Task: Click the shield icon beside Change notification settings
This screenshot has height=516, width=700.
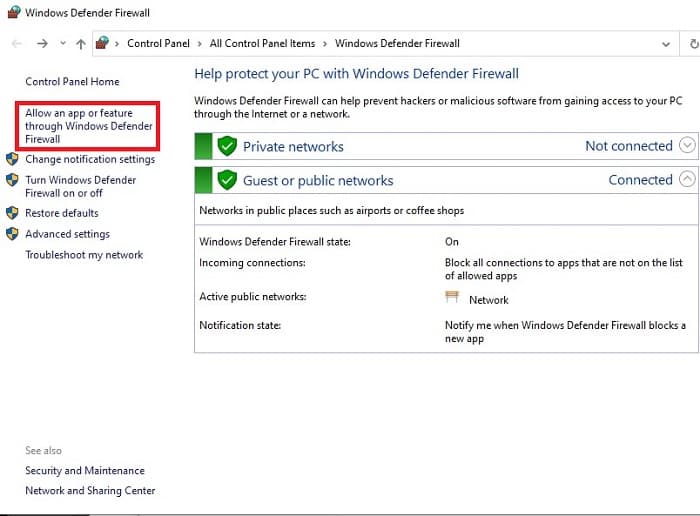Action: 12,159
